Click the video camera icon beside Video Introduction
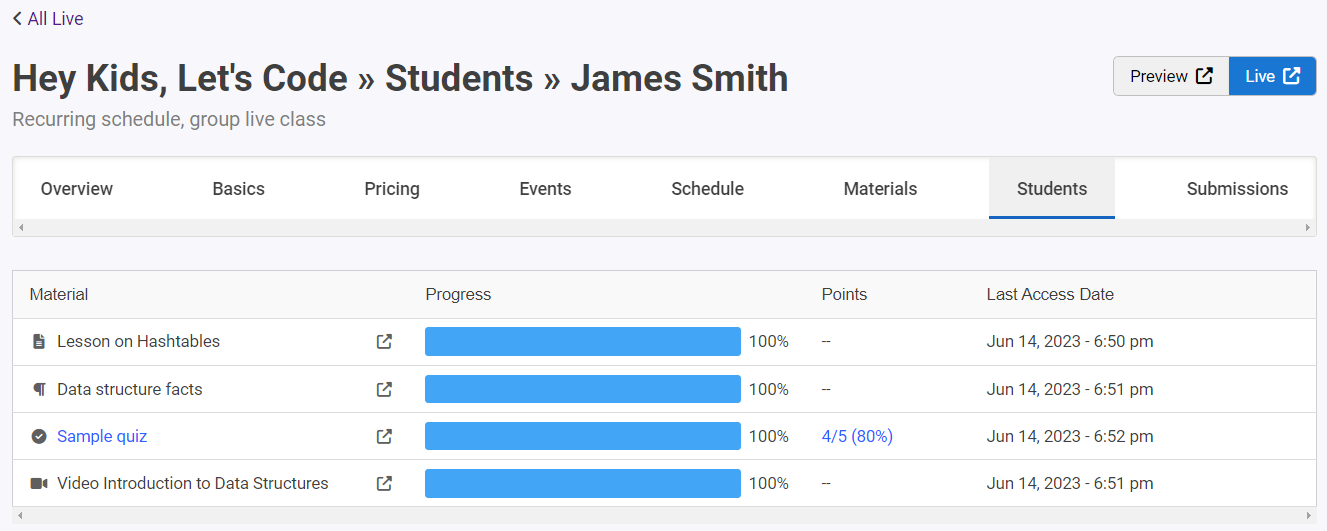 pos(39,483)
